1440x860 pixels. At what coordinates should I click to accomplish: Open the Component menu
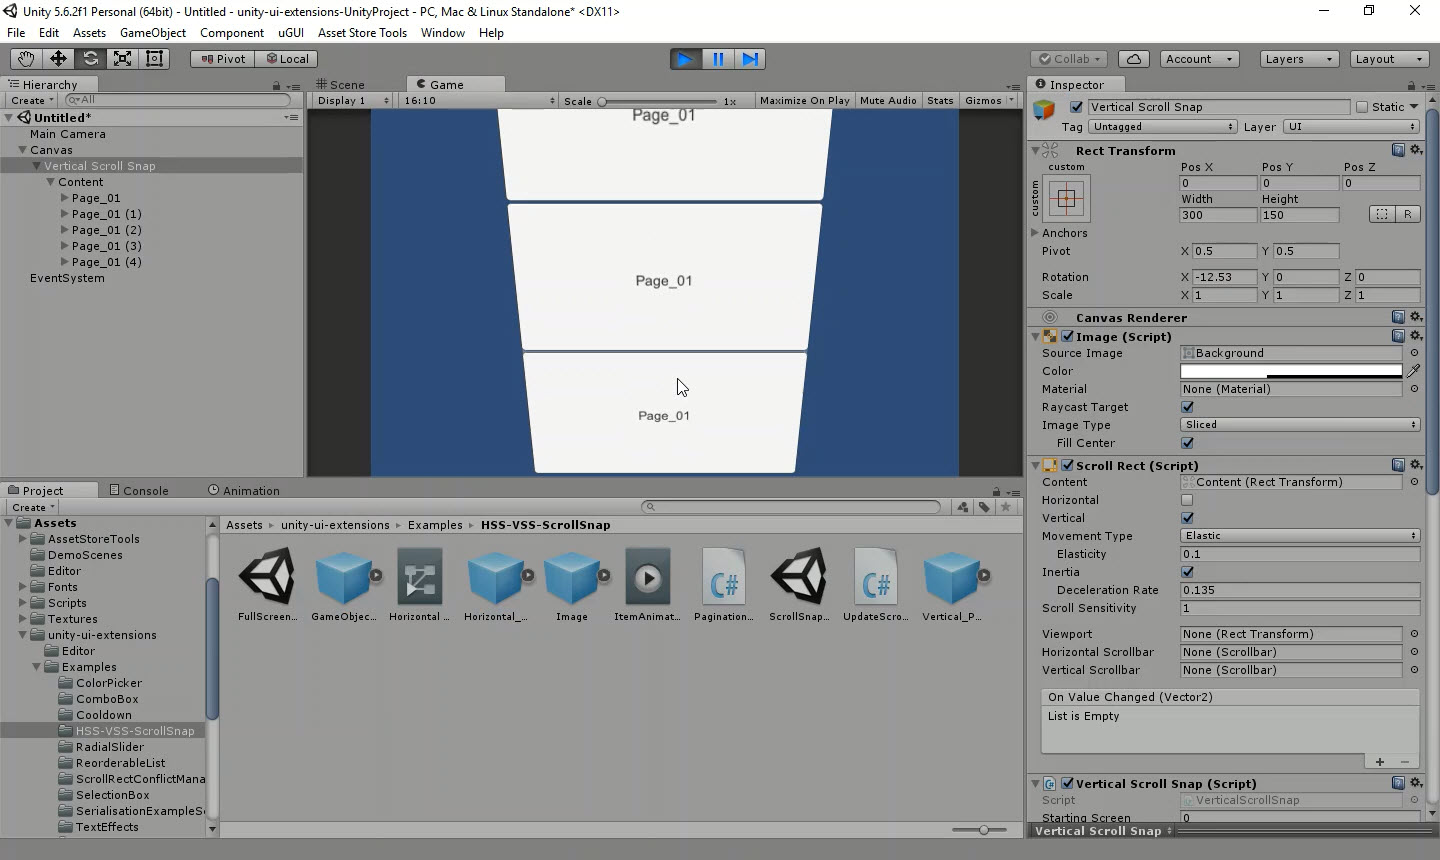232,32
